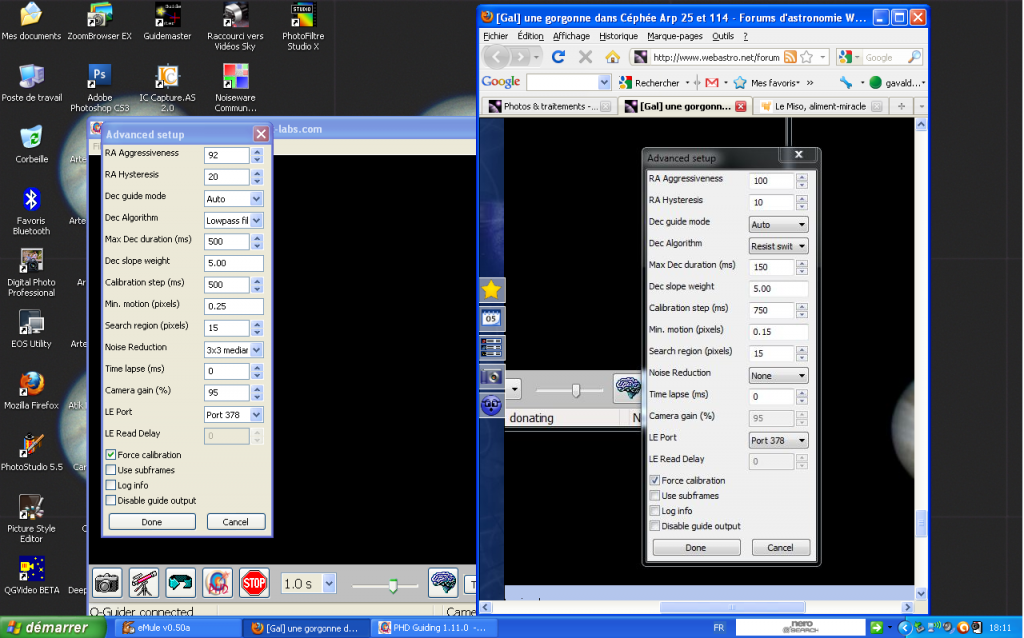This screenshot has width=1024, height=638.
Task: Click the RA Aggressiveness field showing 92
Action: pyautogui.click(x=227, y=155)
